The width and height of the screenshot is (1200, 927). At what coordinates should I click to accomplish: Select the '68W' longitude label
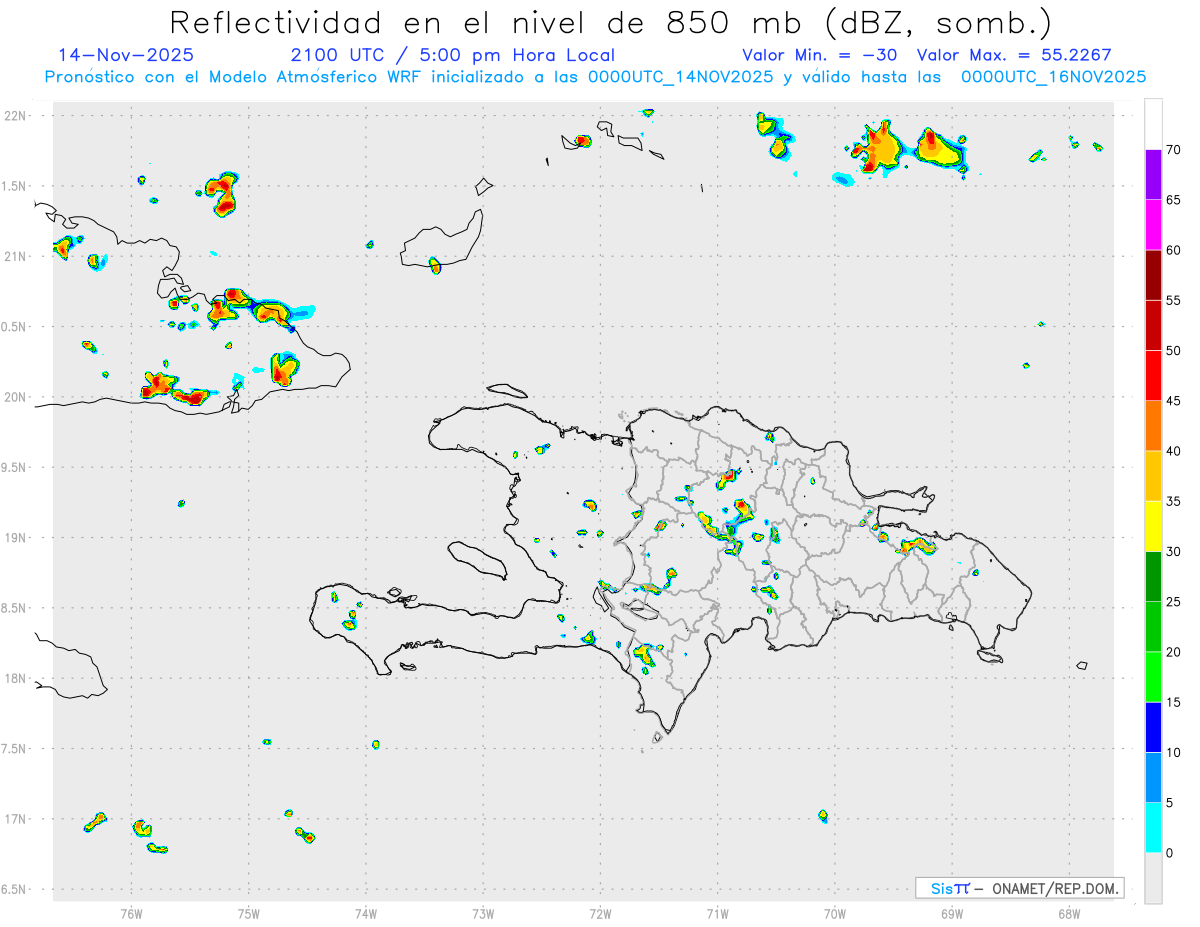click(x=1069, y=914)
